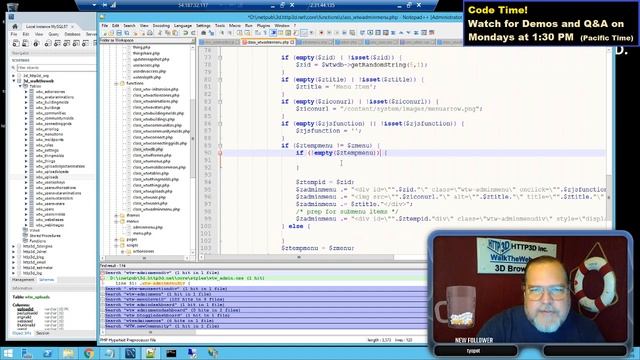Switch to Management tab in MySQL Workbench

(23, 280)
